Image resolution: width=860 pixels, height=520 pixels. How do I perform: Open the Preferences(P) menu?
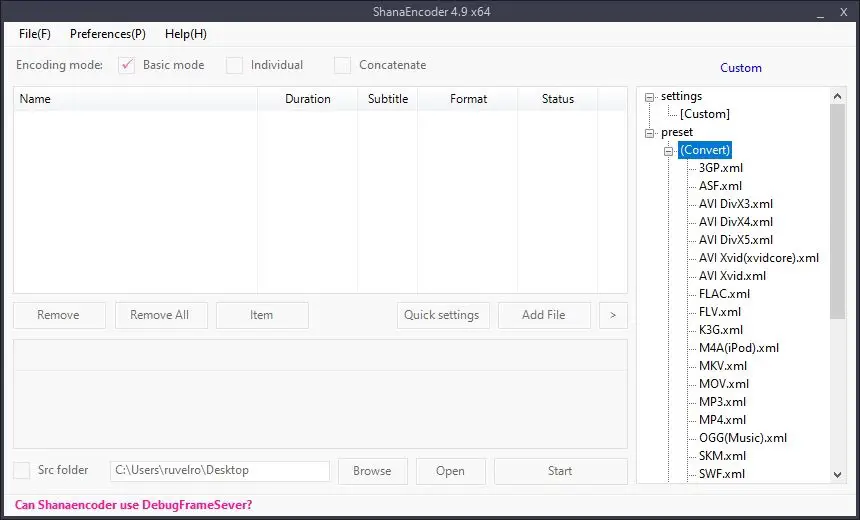[x=108, y=34]
